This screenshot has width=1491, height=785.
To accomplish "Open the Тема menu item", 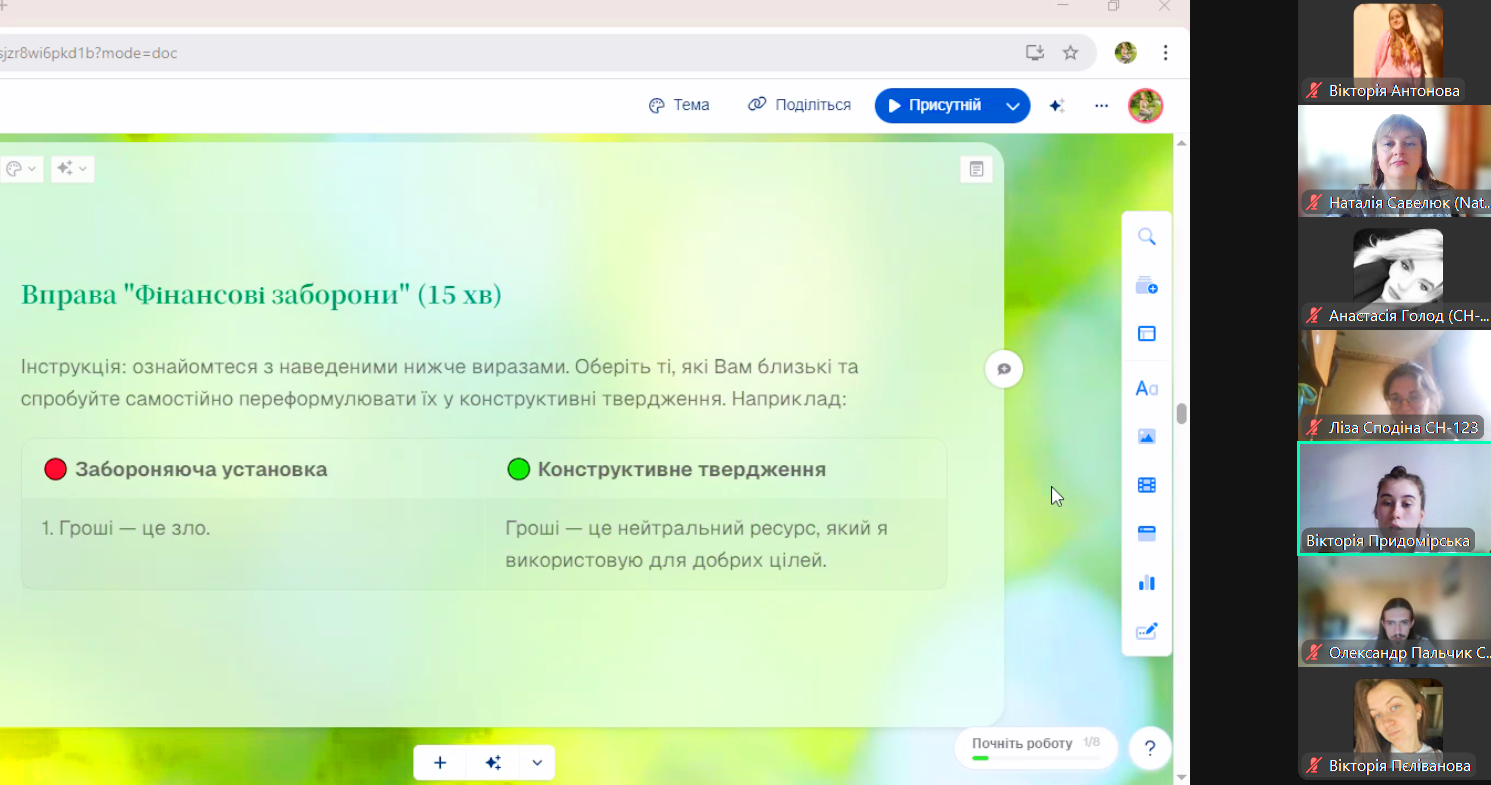I will coord(679,104).
